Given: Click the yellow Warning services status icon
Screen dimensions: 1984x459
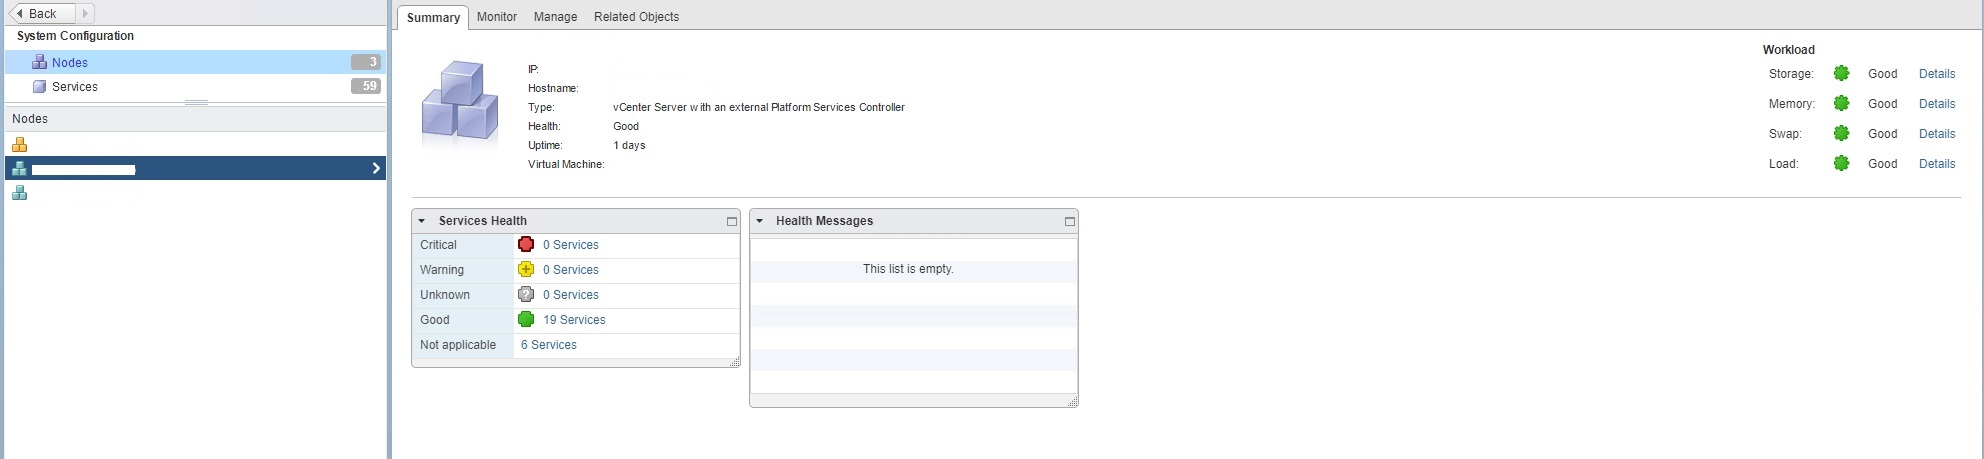Looking at the screenshot, I should point(526,270).
